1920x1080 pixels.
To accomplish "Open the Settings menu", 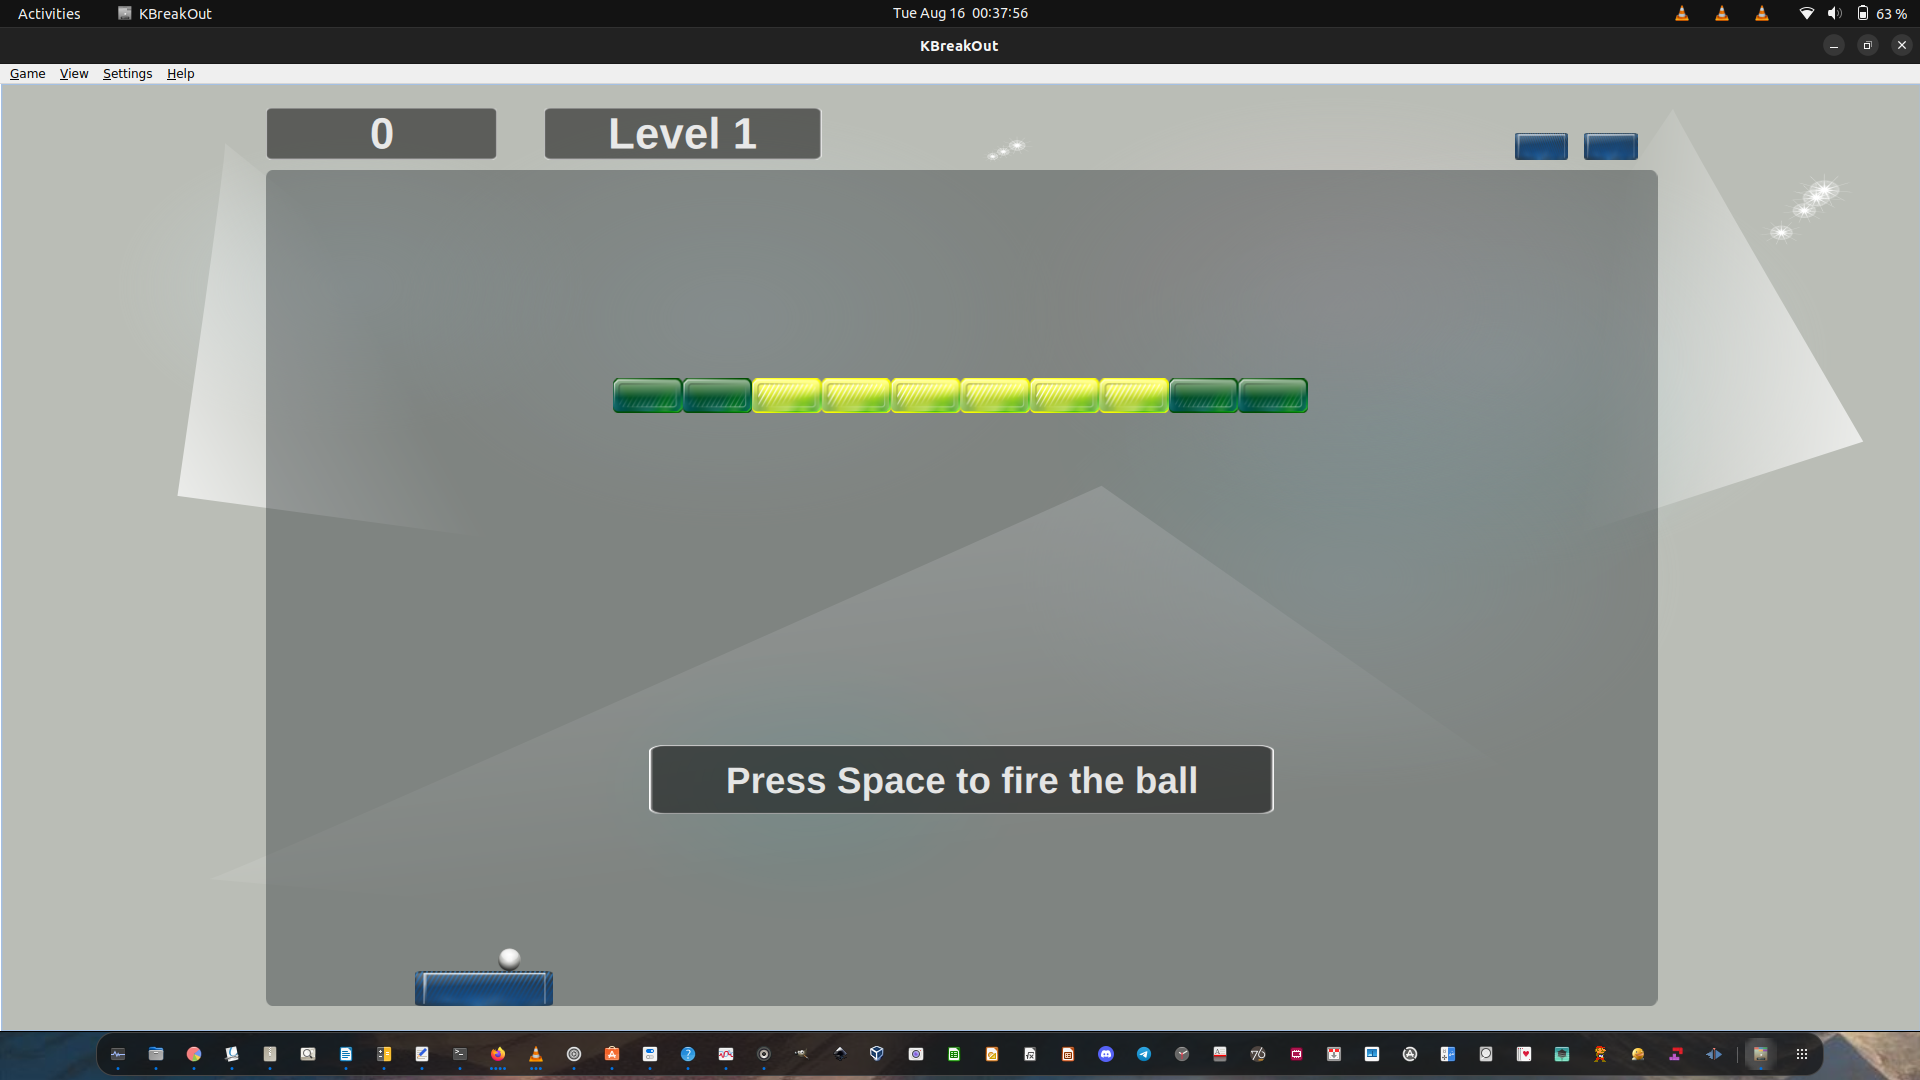I will 128,73.
